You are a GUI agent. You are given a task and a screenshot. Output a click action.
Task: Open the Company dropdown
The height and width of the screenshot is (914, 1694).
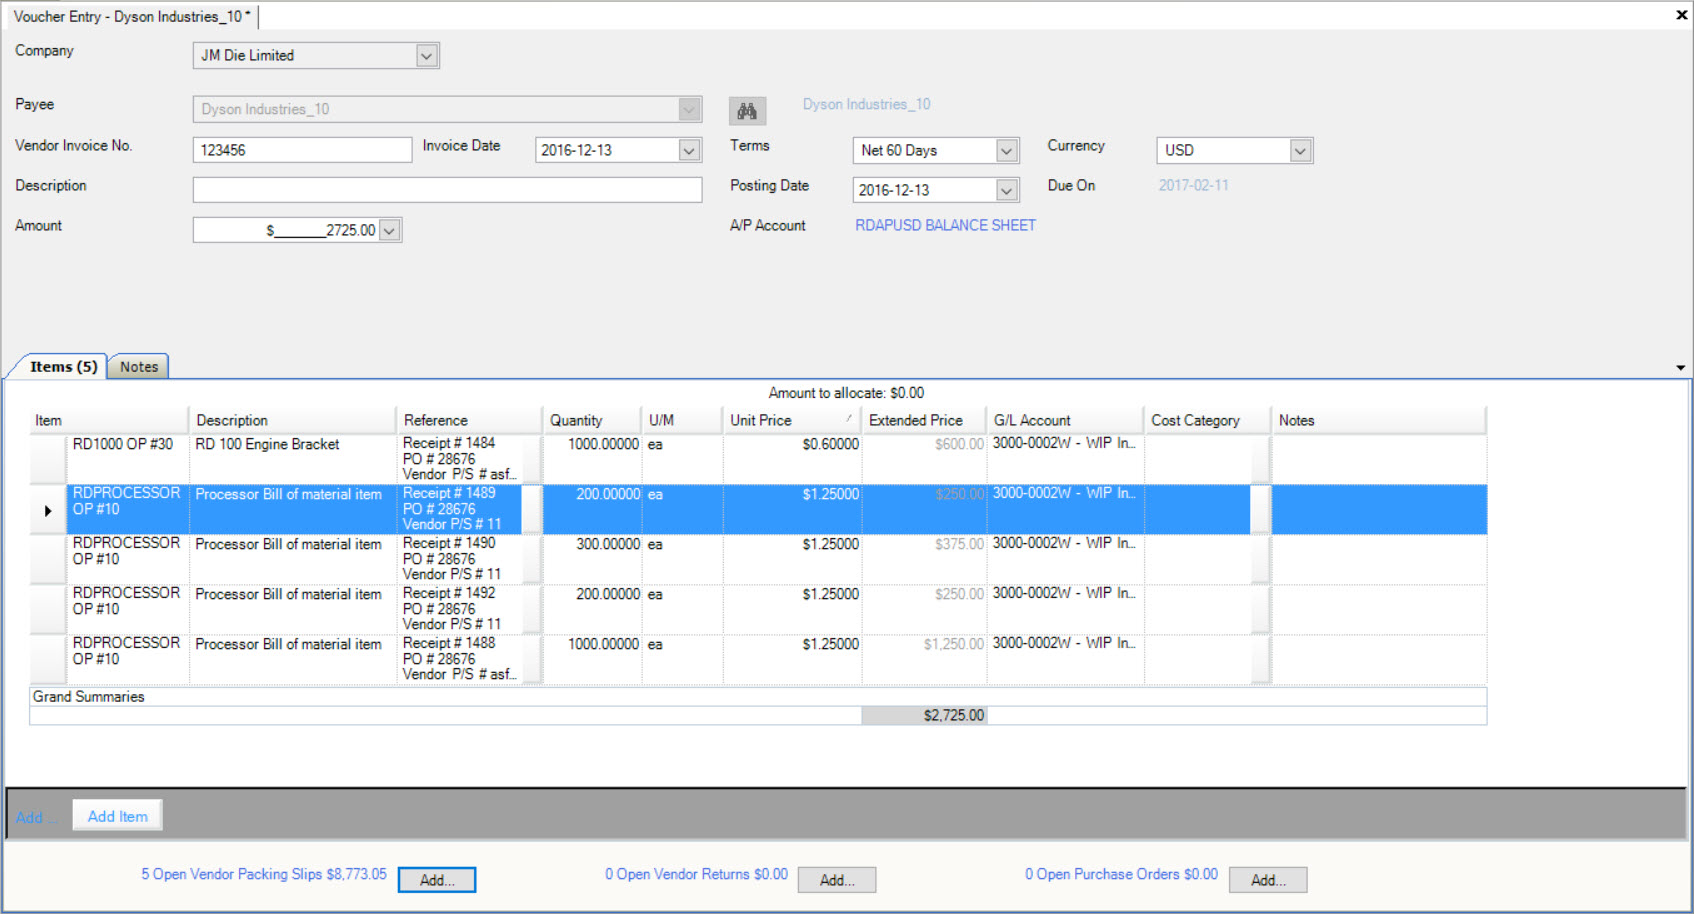coord(427,56)
